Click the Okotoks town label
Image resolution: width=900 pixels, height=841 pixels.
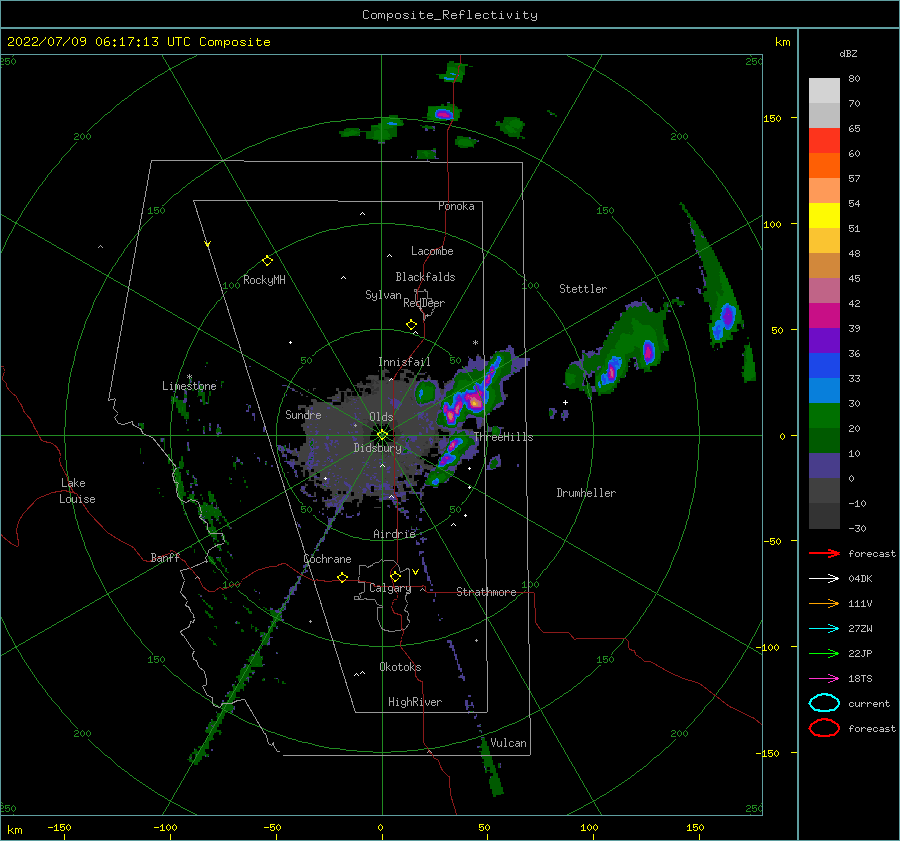click(400, 667)
